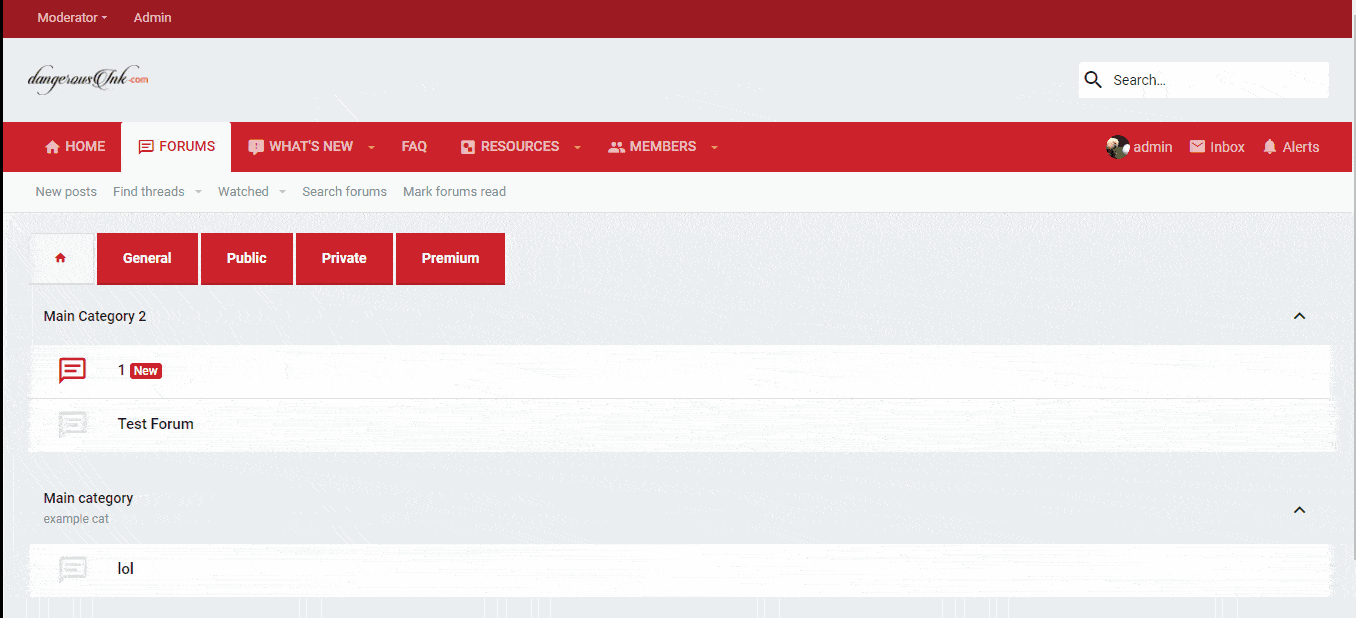The image size is (1356, 618).
Task: Open the Test Forum link
Action: (156, 424)
